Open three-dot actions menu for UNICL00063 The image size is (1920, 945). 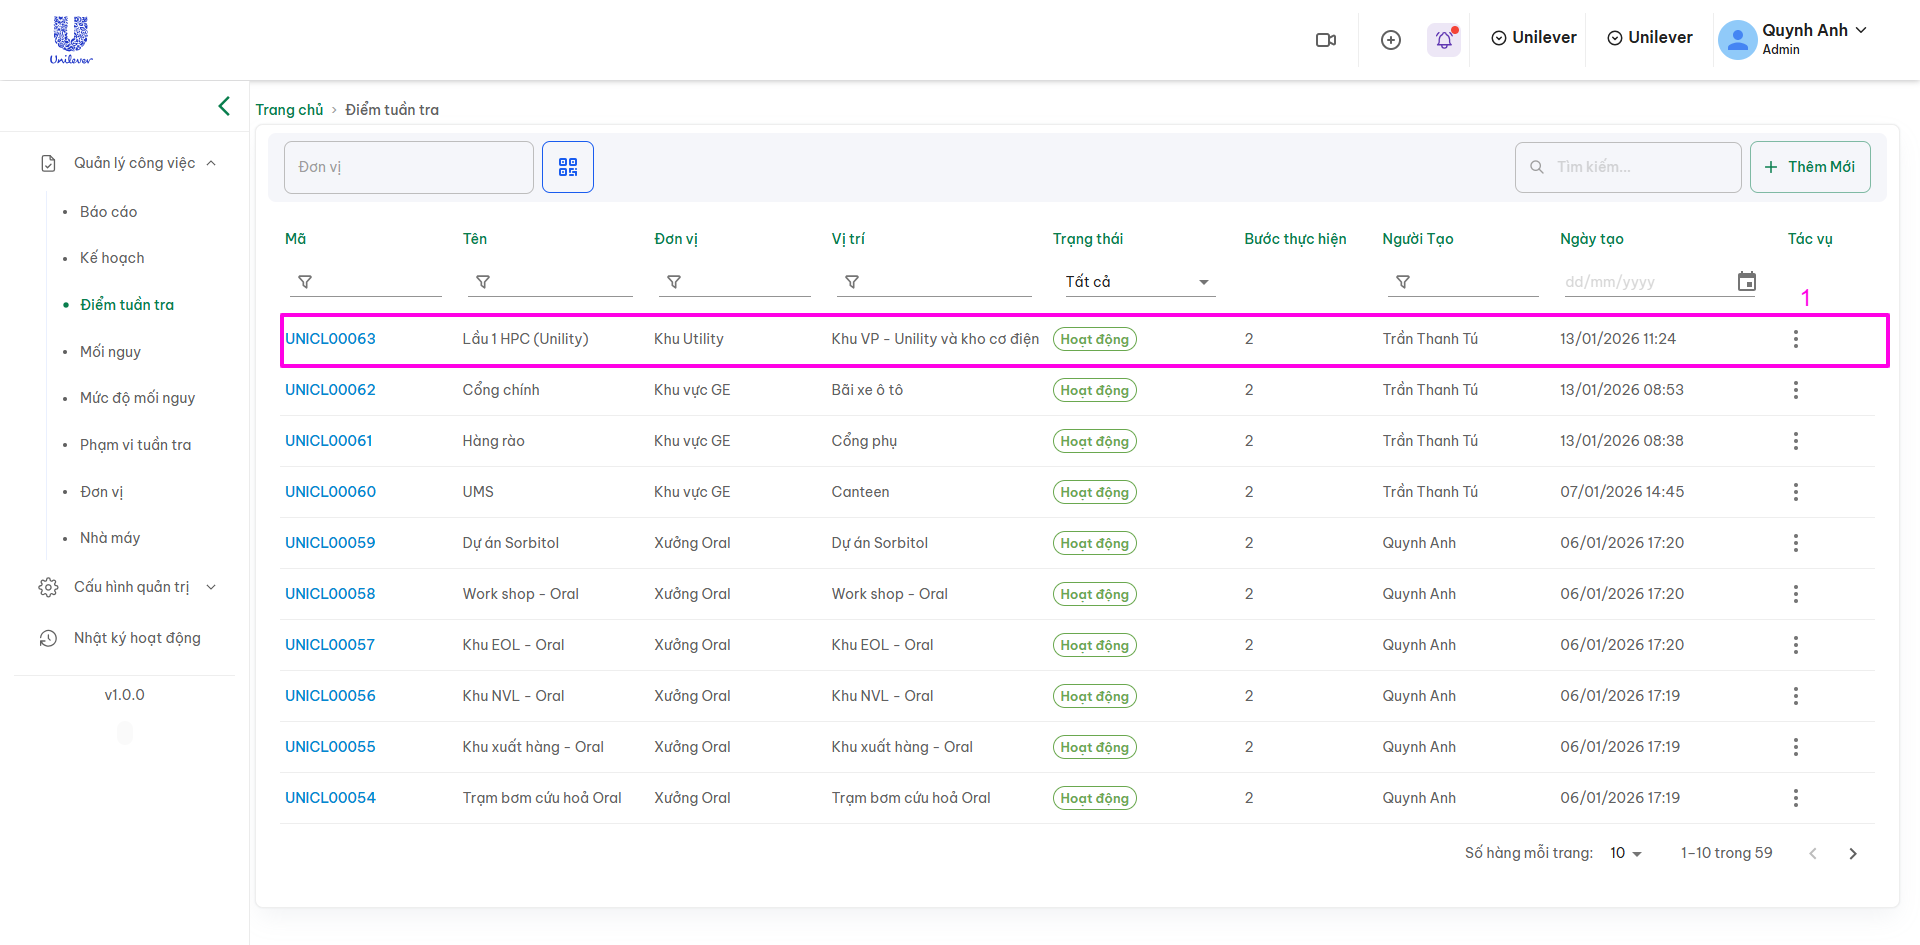(x=1795, y=339)
